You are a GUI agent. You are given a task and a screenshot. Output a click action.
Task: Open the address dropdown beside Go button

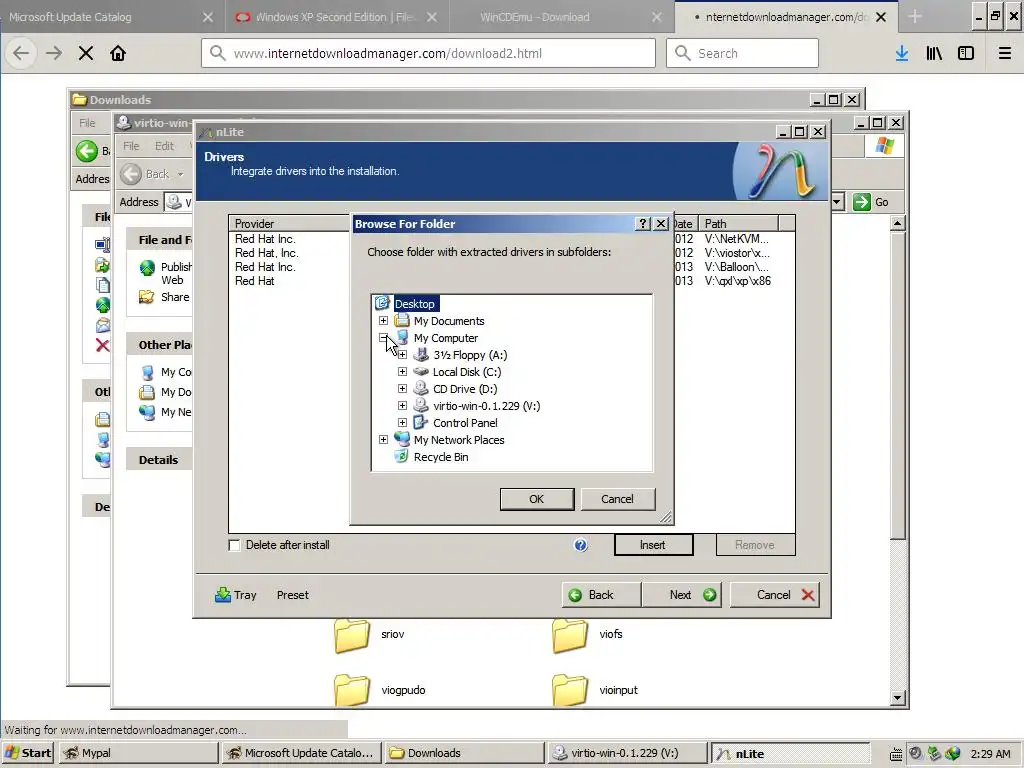pyautogui.click(x=837, y=202)
